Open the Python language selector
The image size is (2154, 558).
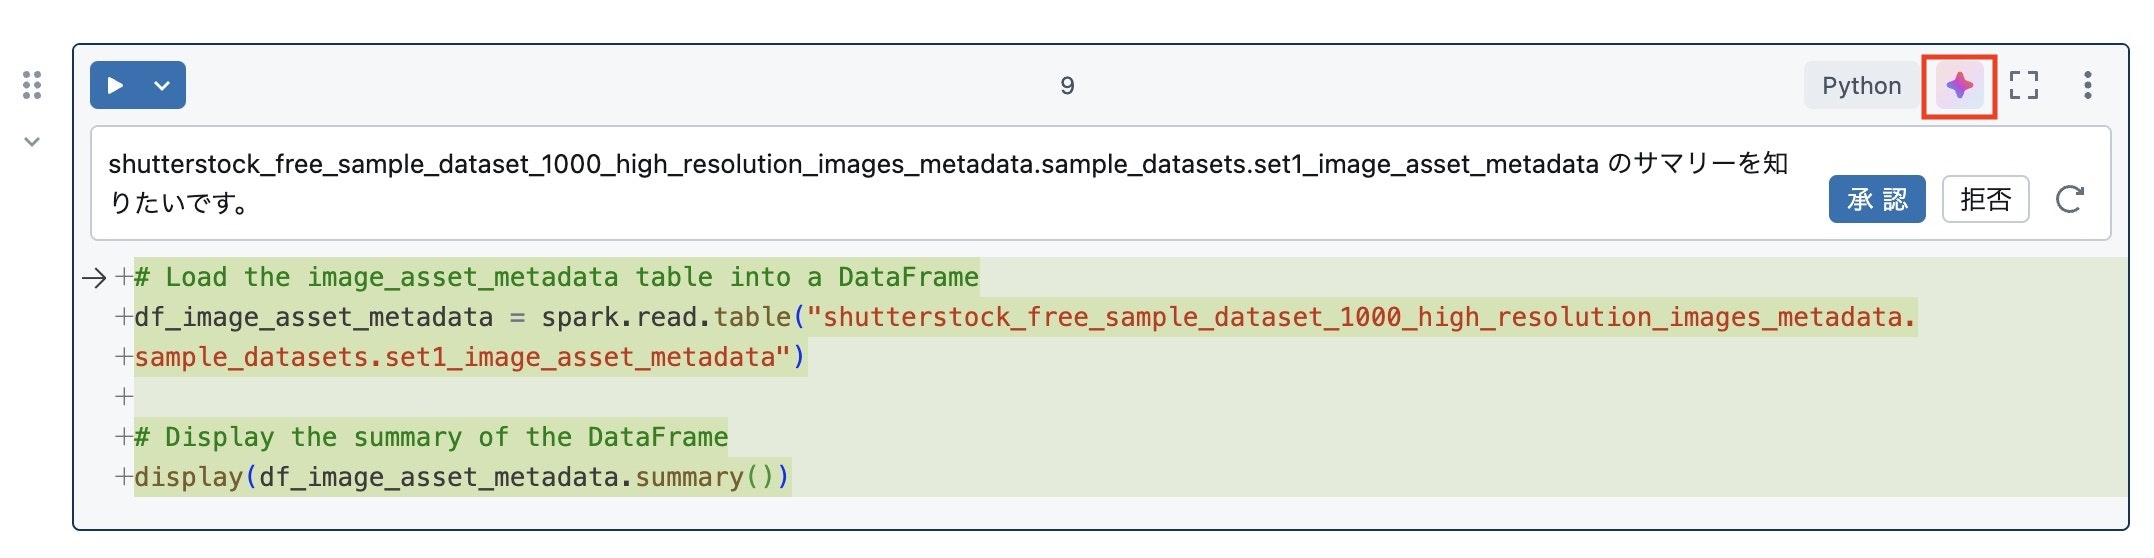[x=1860, y=86]
